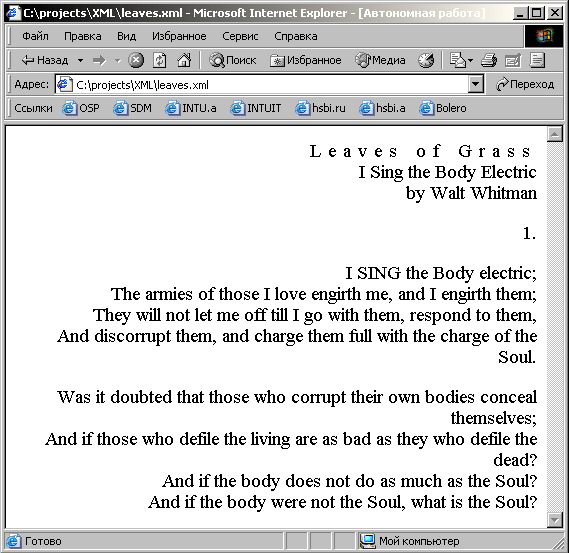Click the line starting 'The armies of those'

(324, 294)
